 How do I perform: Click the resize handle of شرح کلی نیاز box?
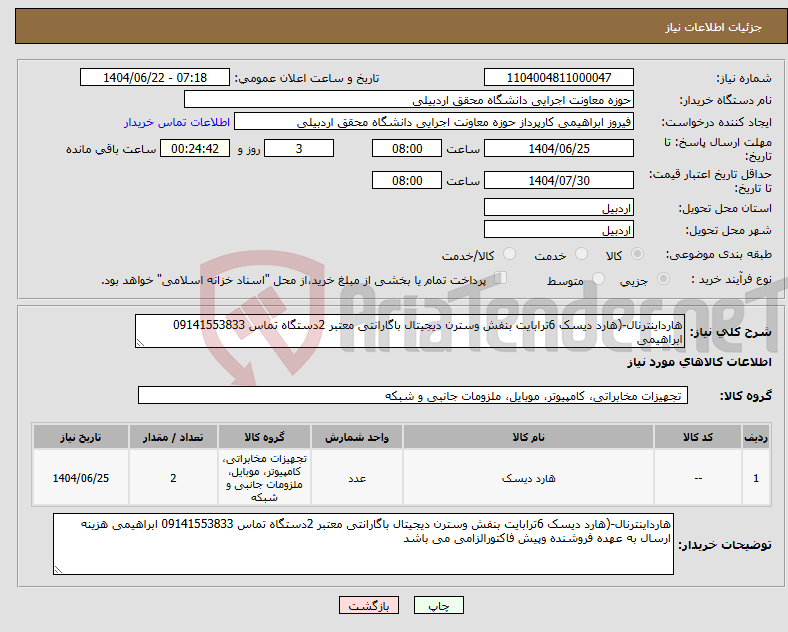(x=140, y=343)
